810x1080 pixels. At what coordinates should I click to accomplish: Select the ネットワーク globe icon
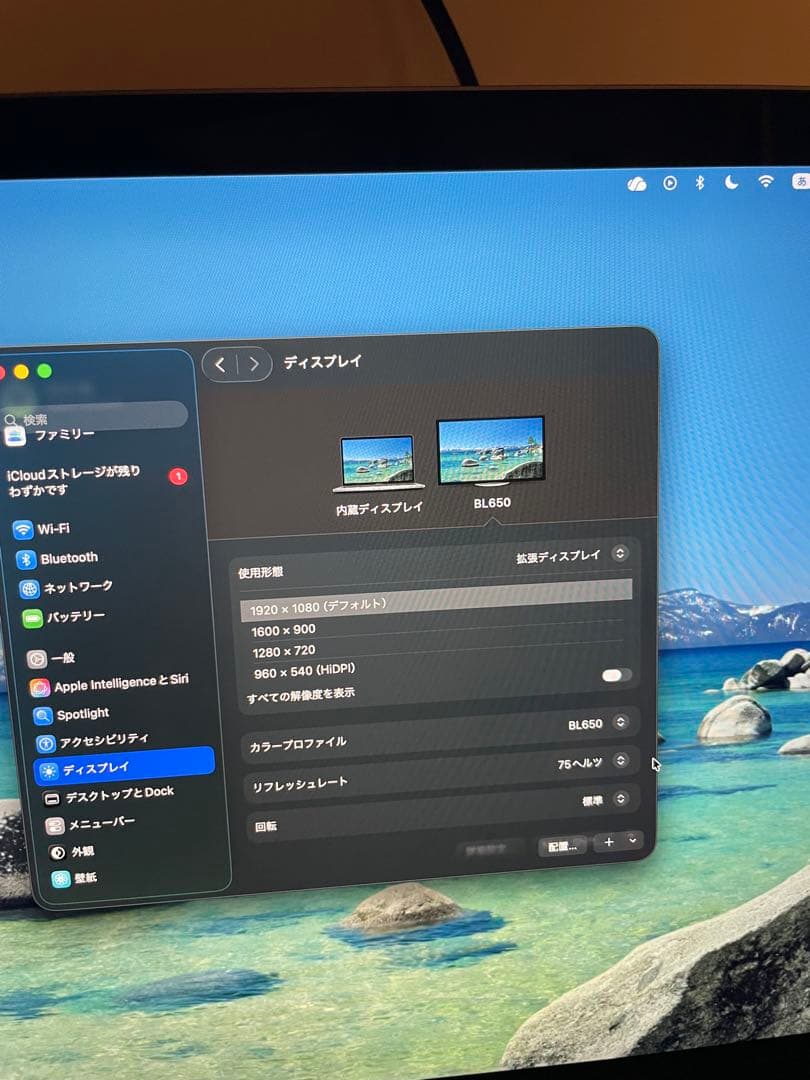tap(29, 588)
